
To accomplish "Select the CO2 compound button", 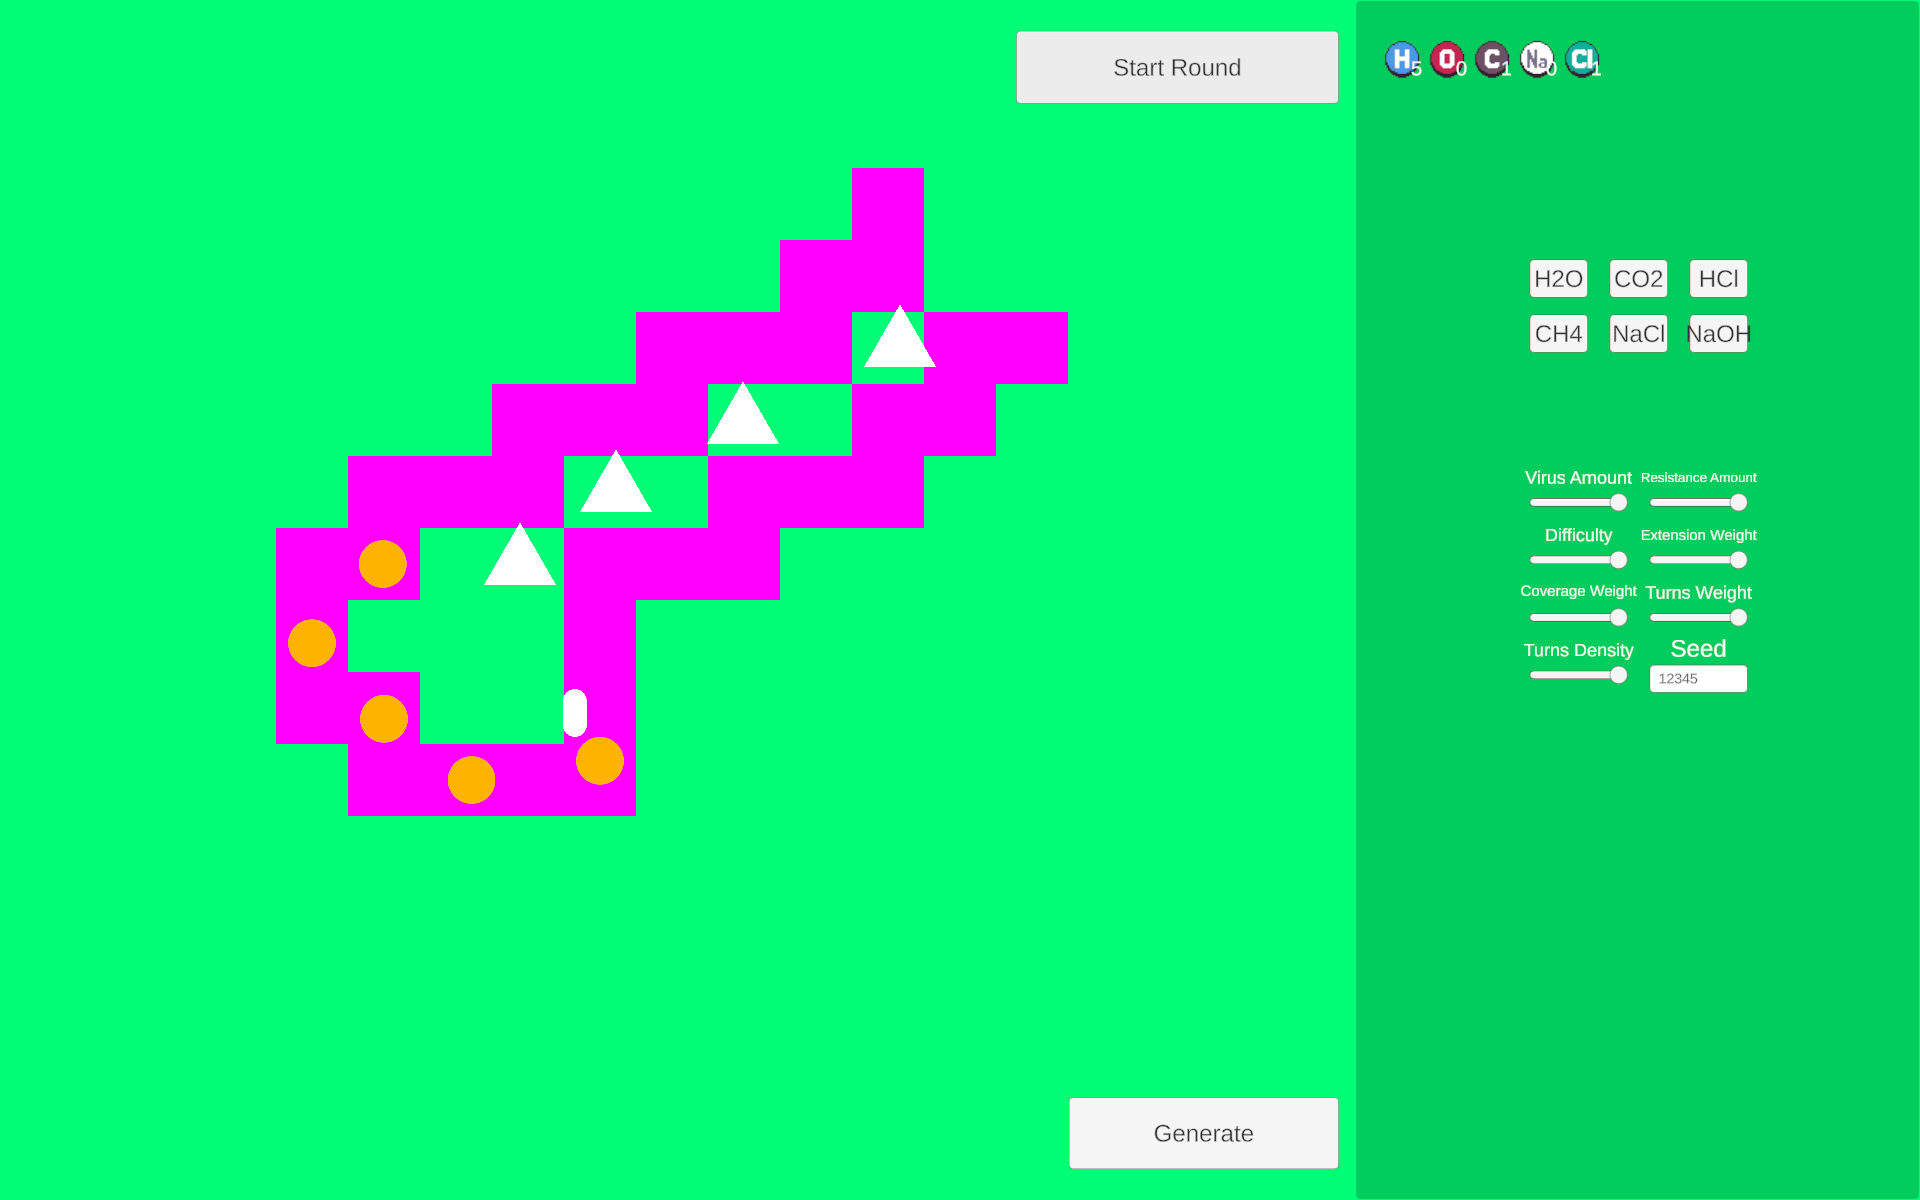I will point(1638,279).
